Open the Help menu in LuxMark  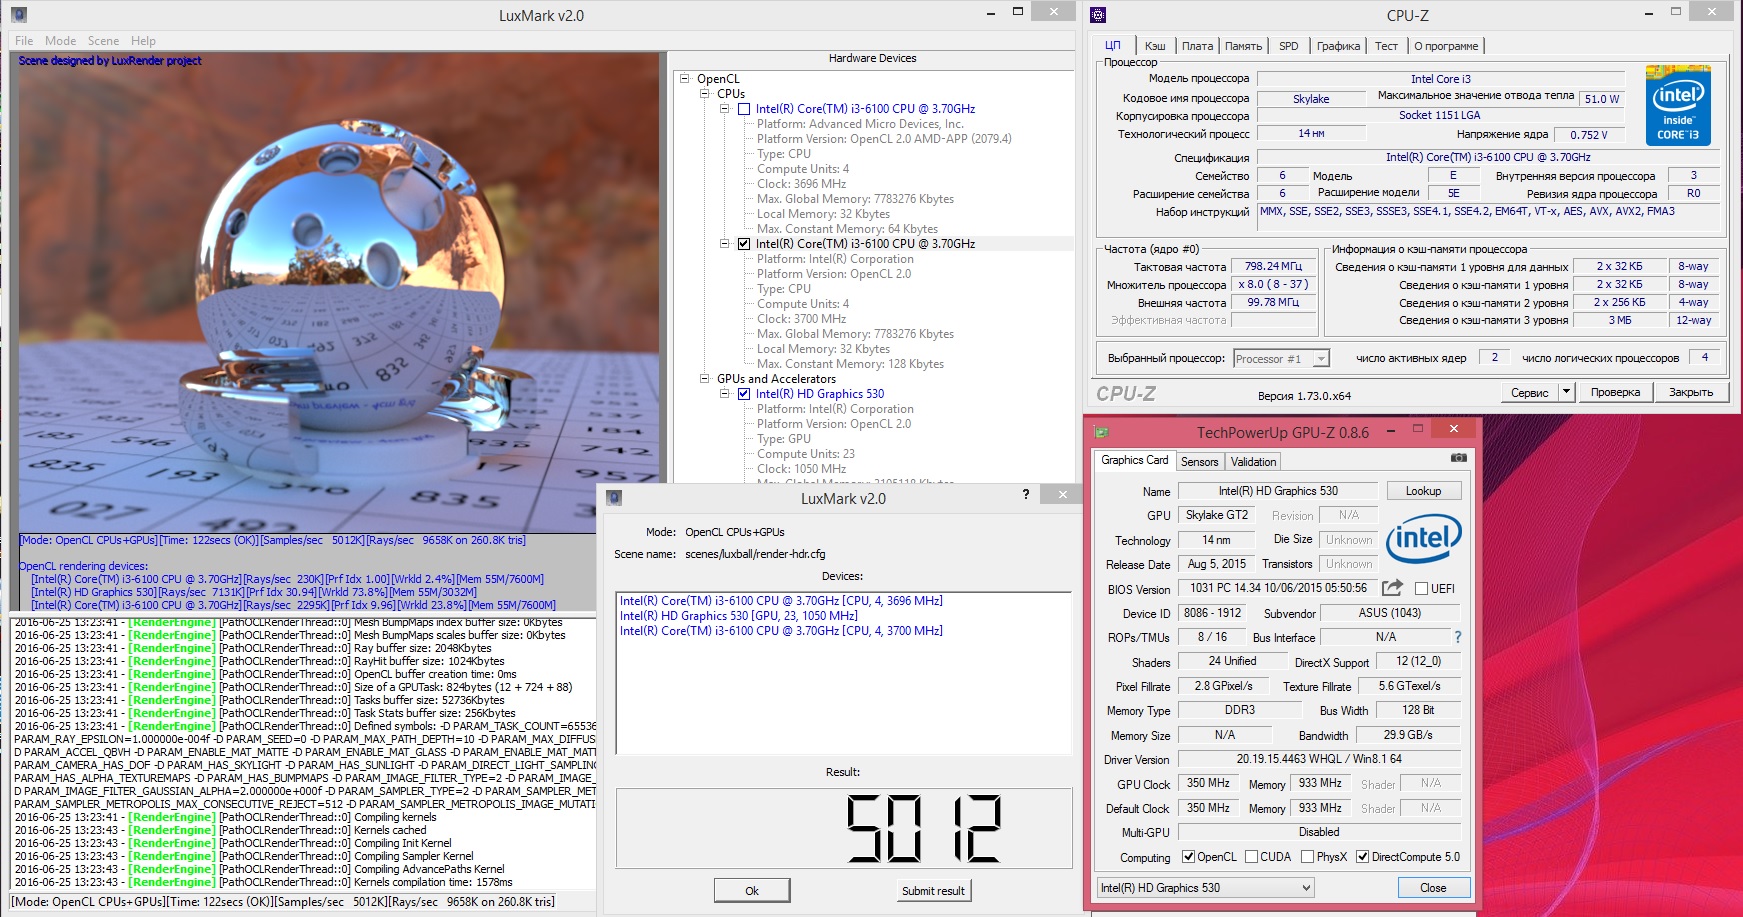coord(143,41)
